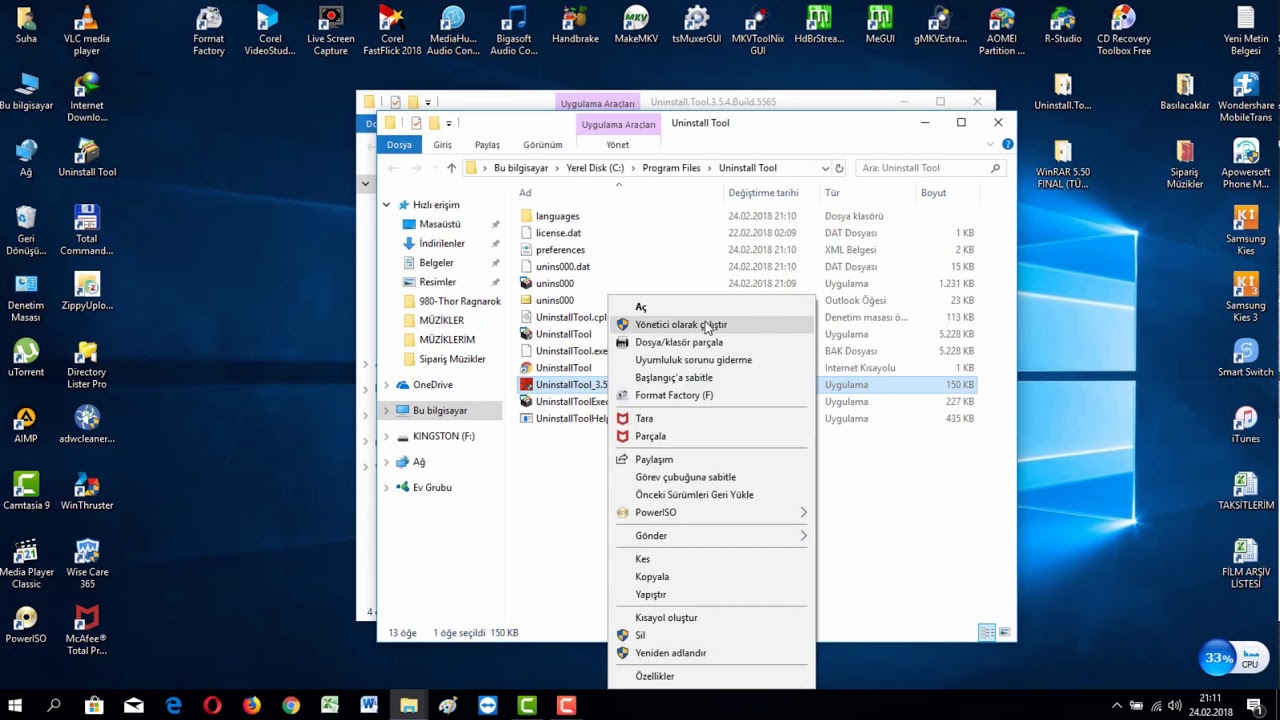Open PowerISO desktop shortcut
Viewport: 1280px width, 720px height.
(26, 626)
